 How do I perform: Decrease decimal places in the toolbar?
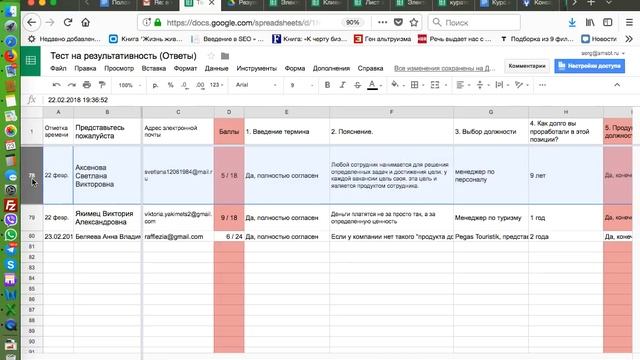pyautogui.click(x=184, y=85)
